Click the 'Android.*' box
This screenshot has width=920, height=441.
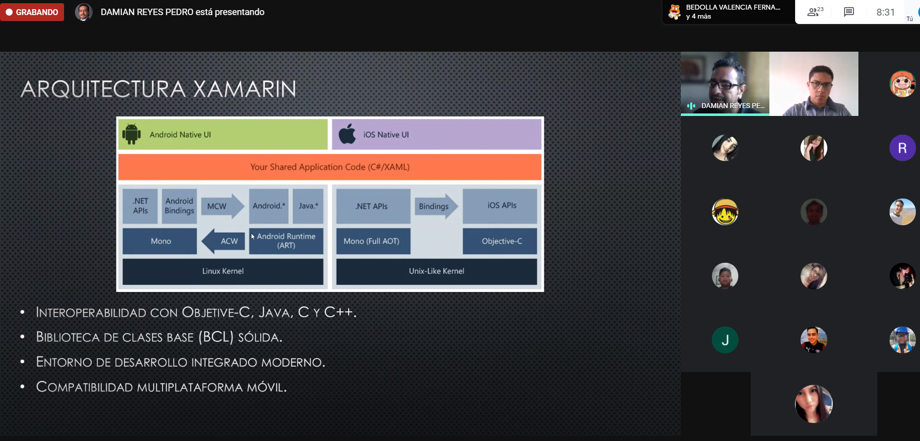click(269, 206)
